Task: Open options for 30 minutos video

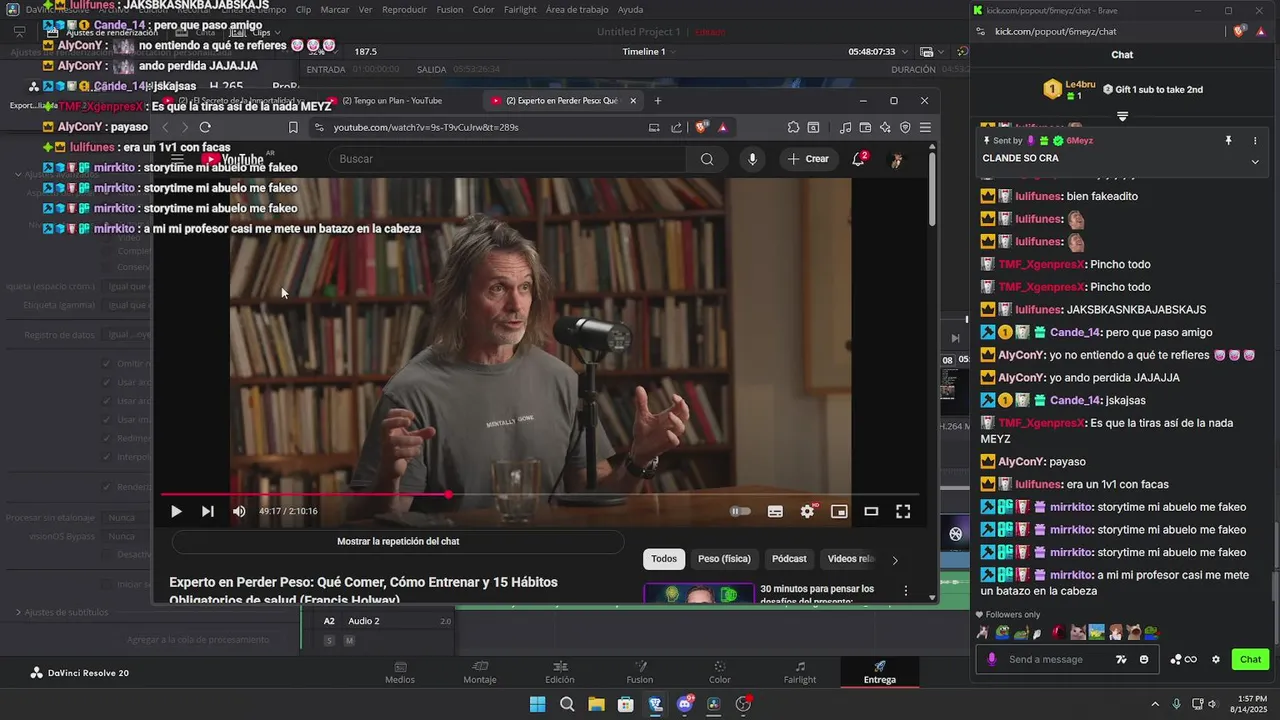Action: pyautogui.click(x=906, y=591)
